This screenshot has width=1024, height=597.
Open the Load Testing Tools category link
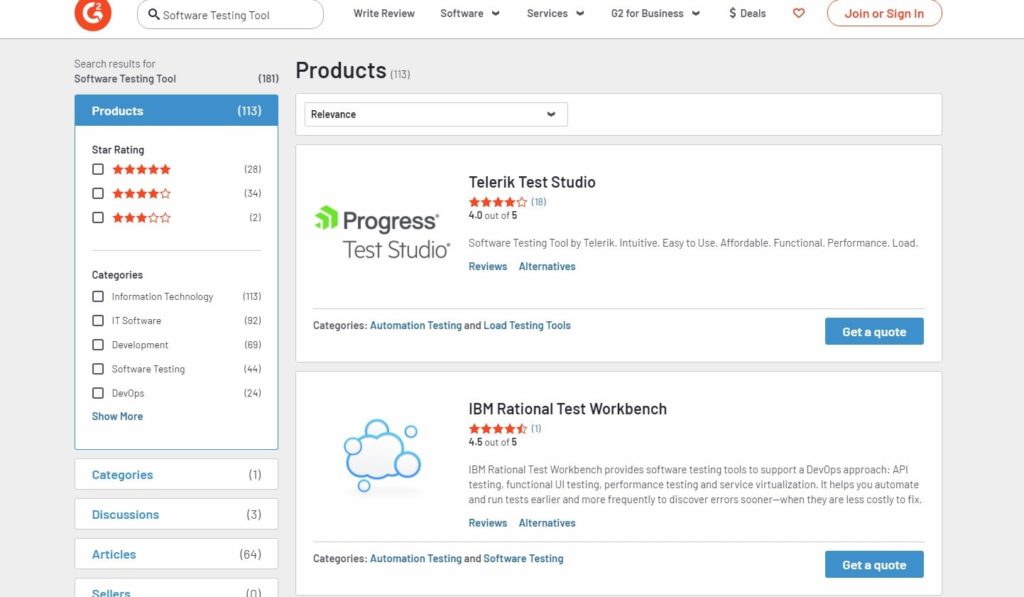[528, 325]
